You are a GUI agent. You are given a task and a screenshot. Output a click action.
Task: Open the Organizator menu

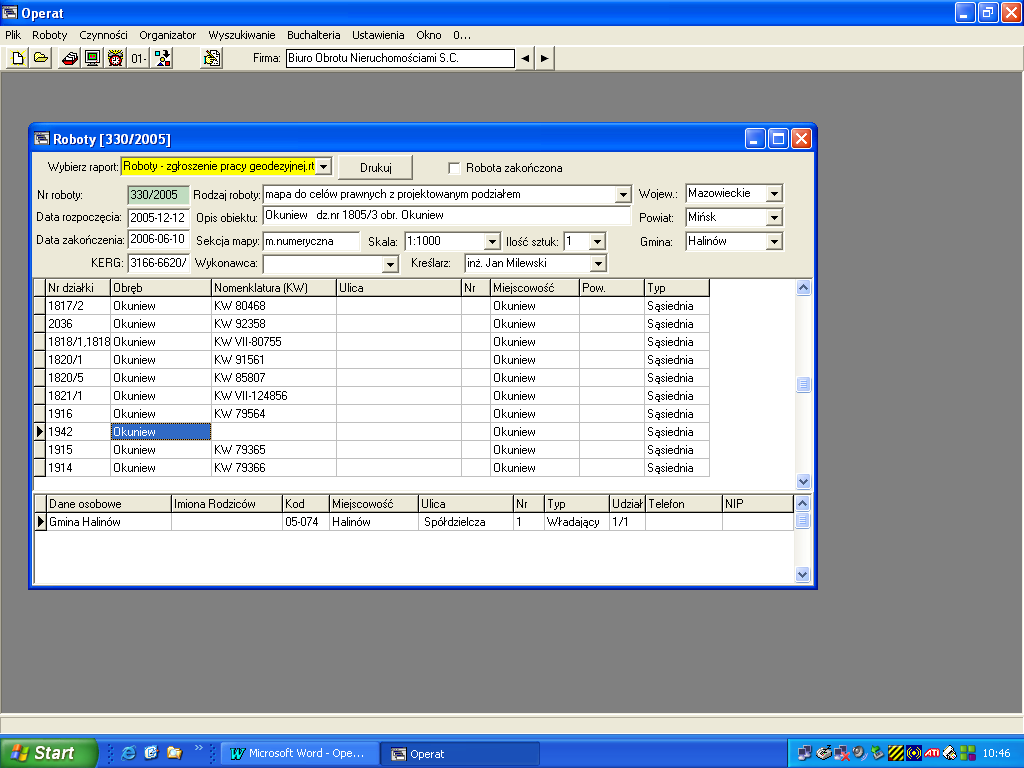click(x=168, y=34)
